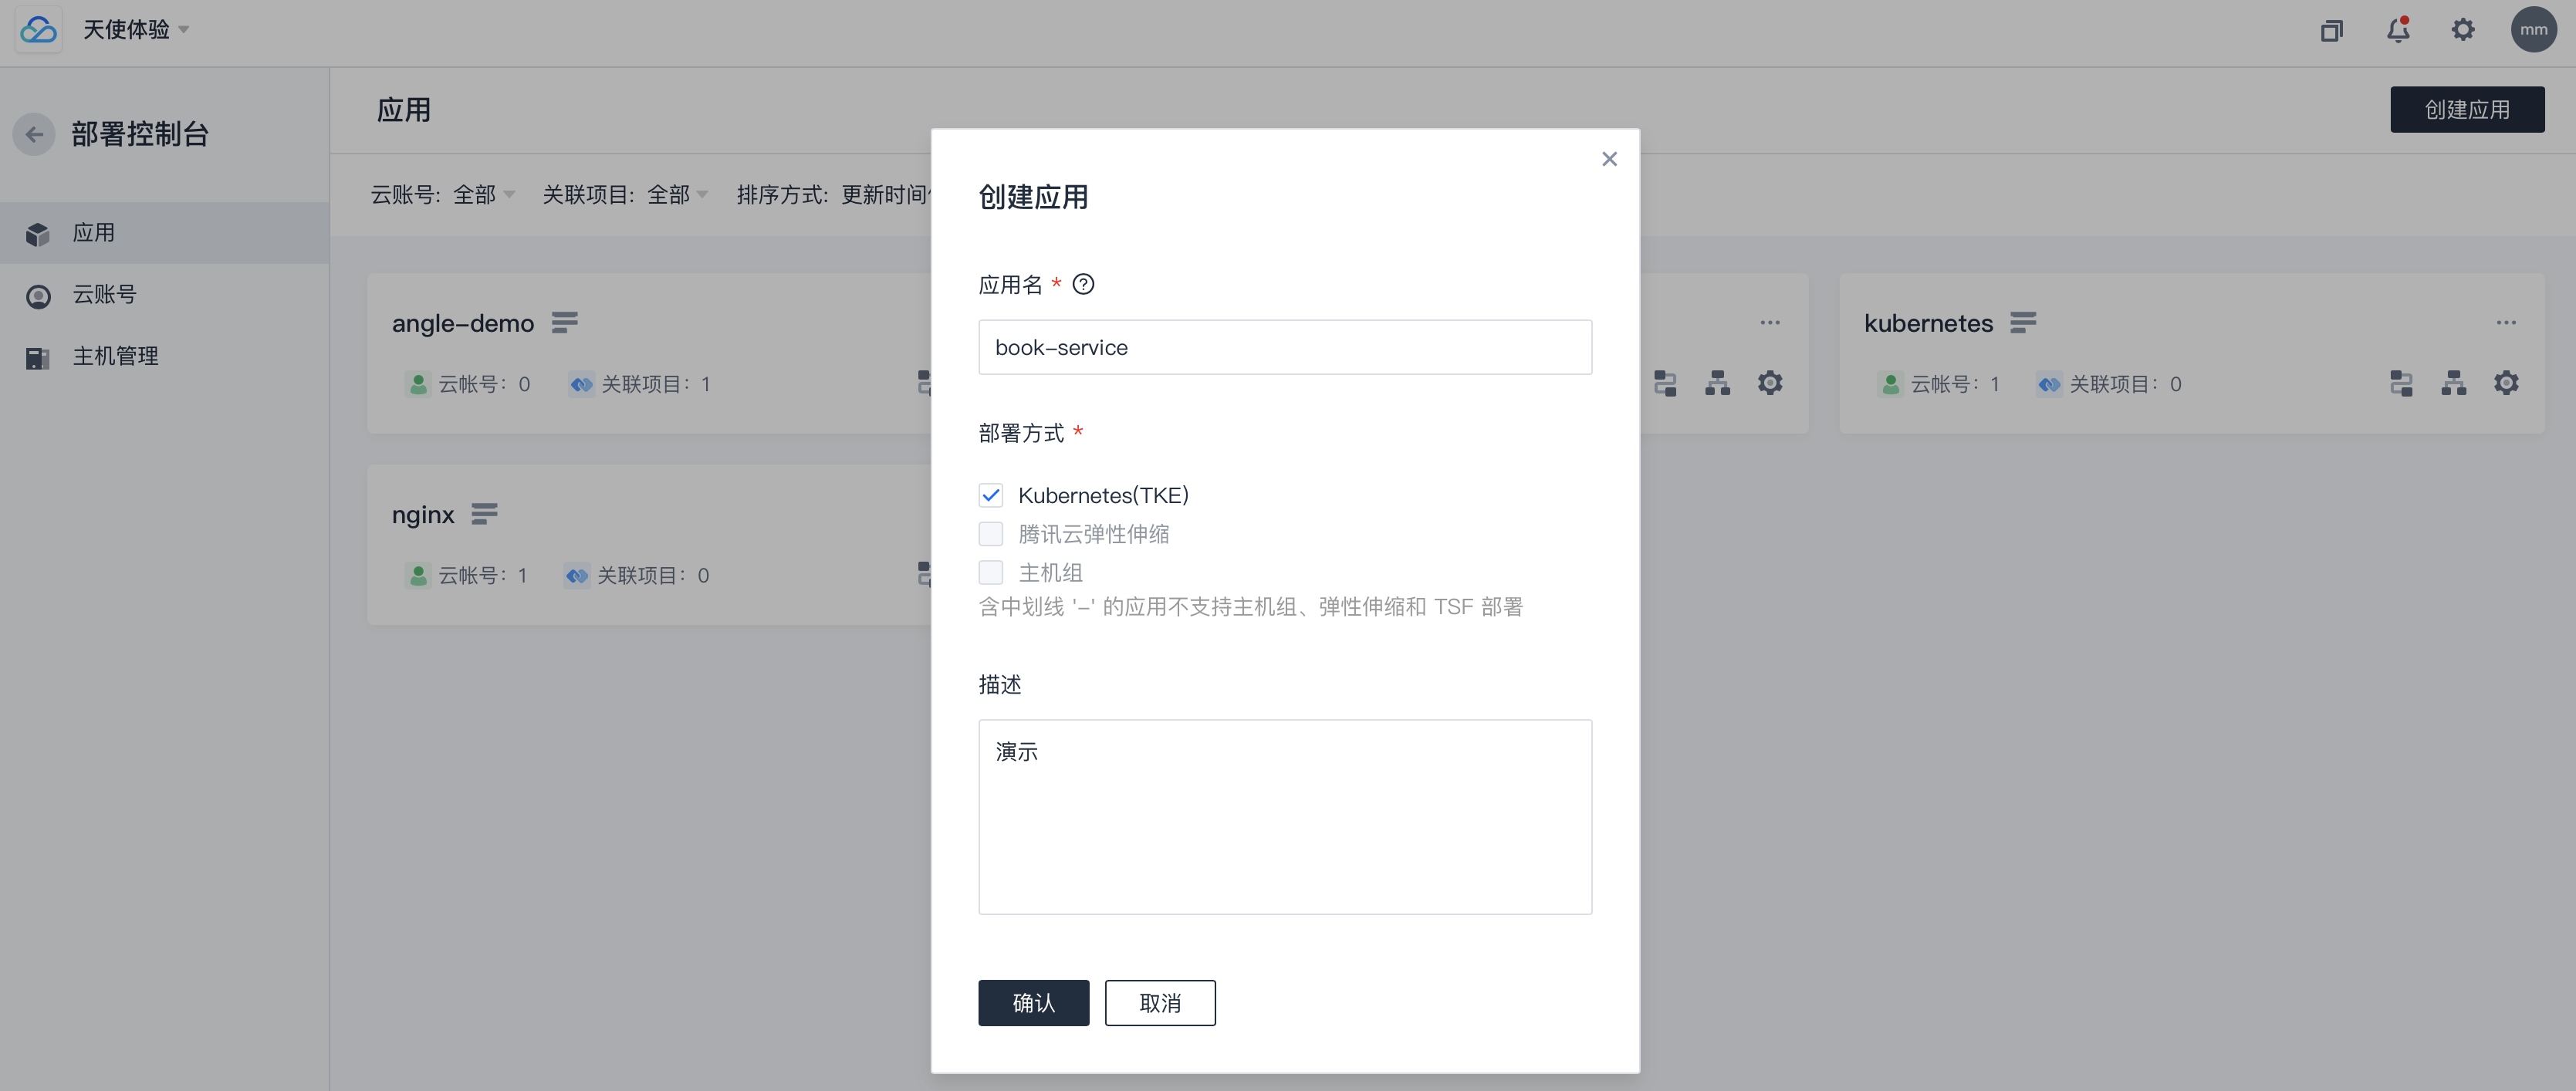
Task: Open the more menu on kubernetes card
Action: coord(2506,322)
